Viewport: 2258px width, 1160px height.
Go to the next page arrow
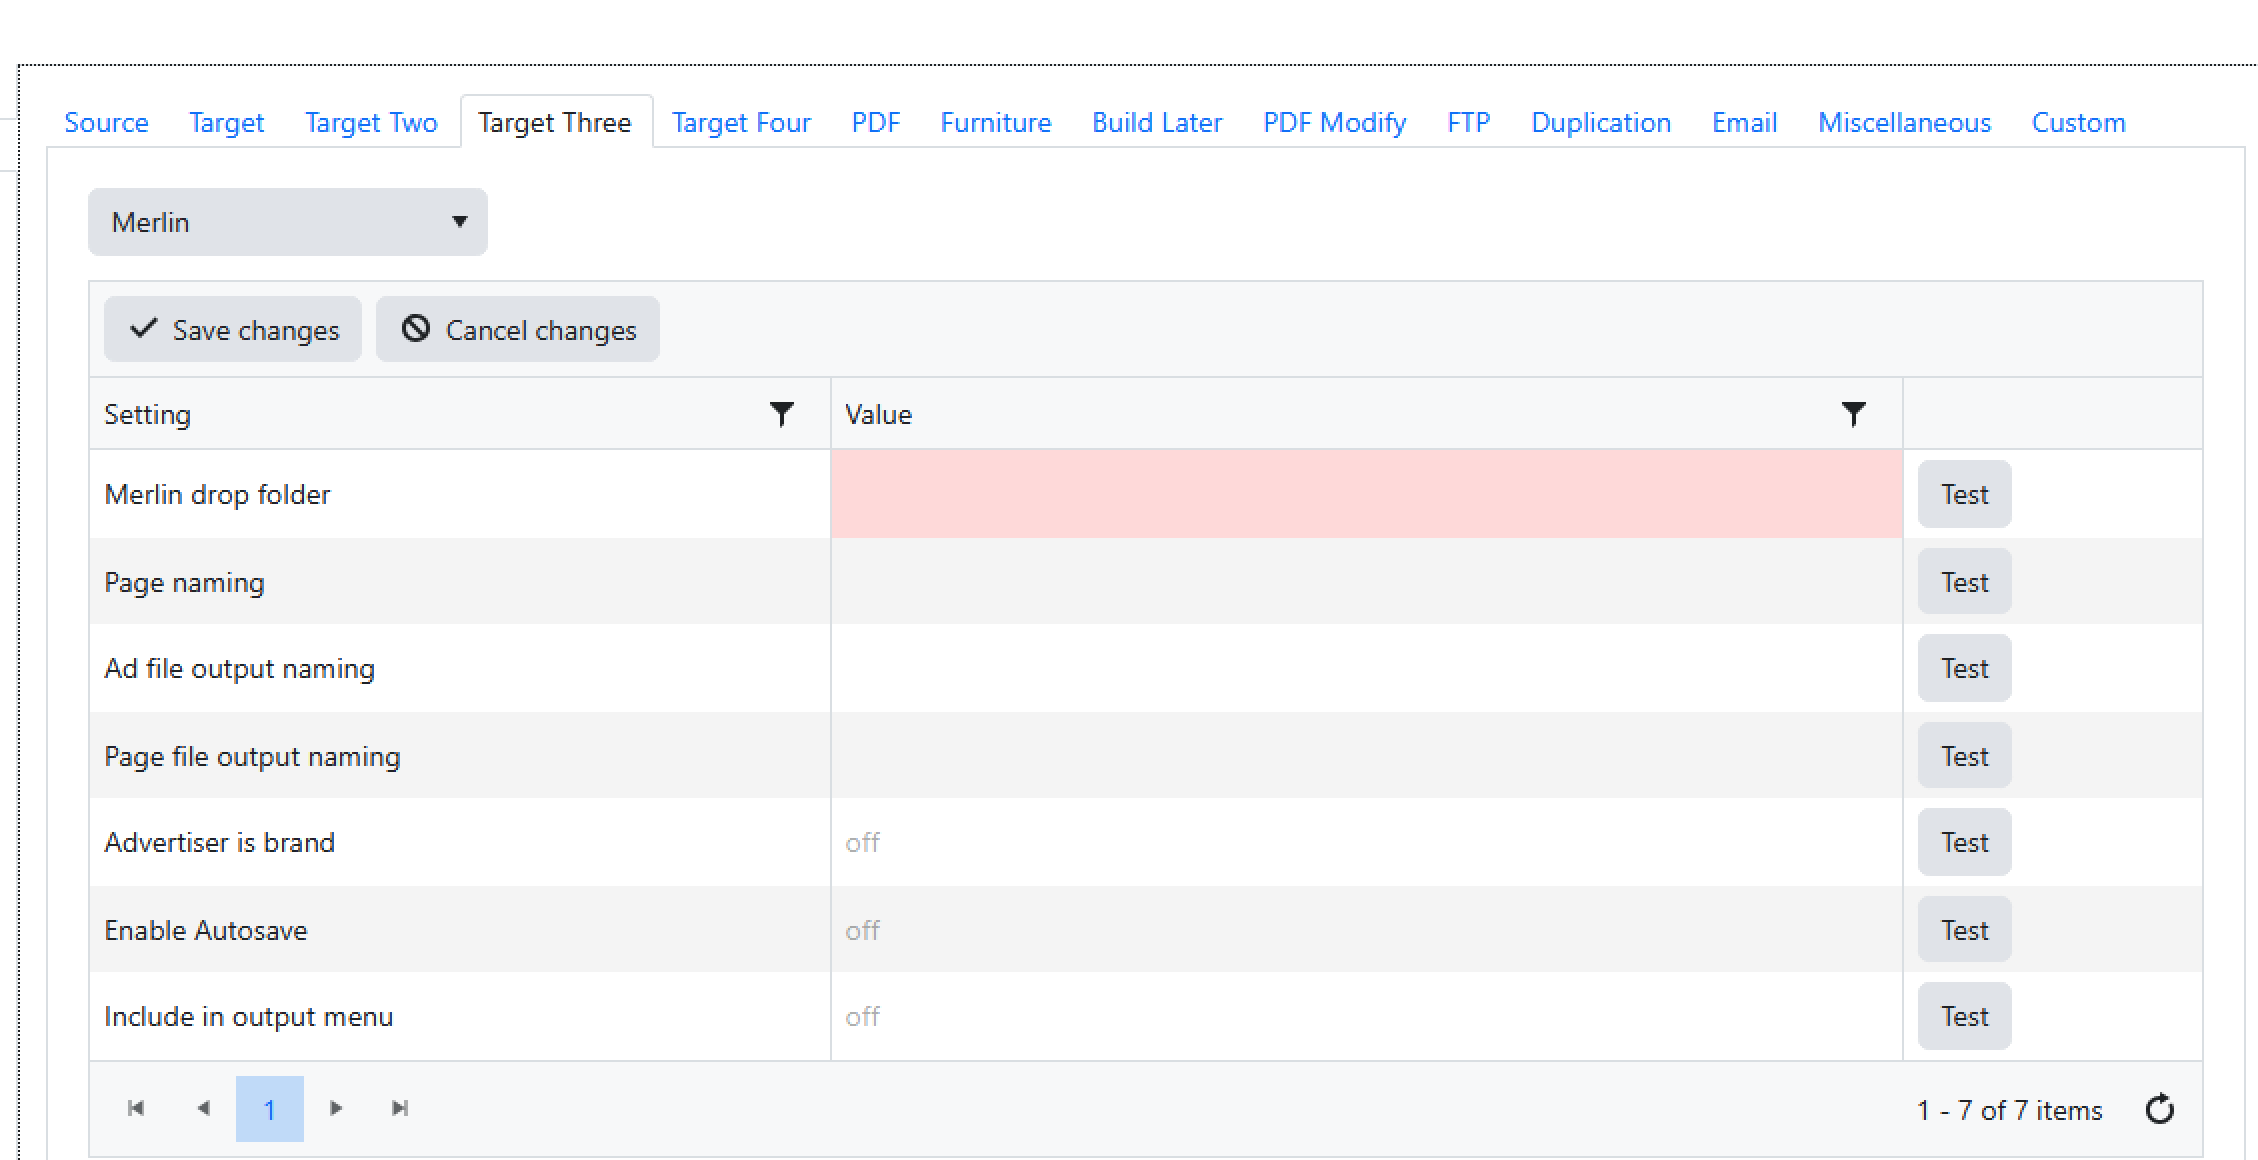[x=336, y=1108]
